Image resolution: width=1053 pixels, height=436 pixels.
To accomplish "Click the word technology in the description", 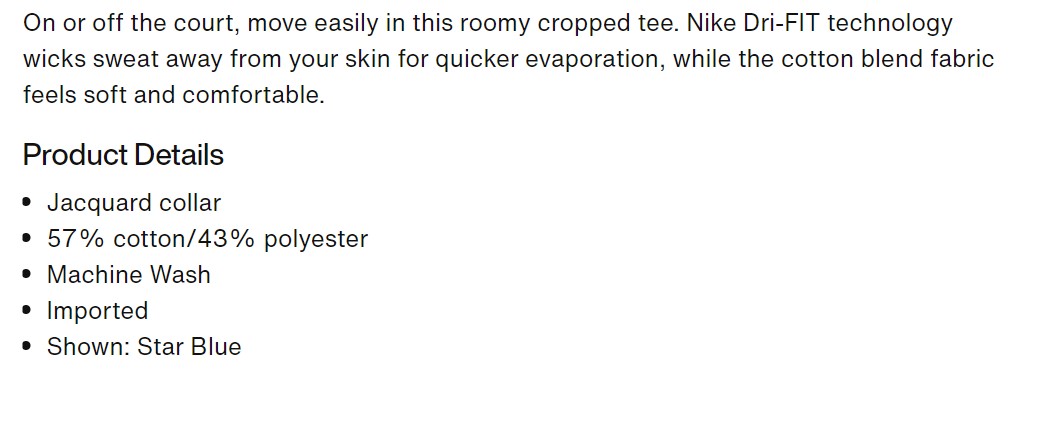I will click(x=890, y=23).
